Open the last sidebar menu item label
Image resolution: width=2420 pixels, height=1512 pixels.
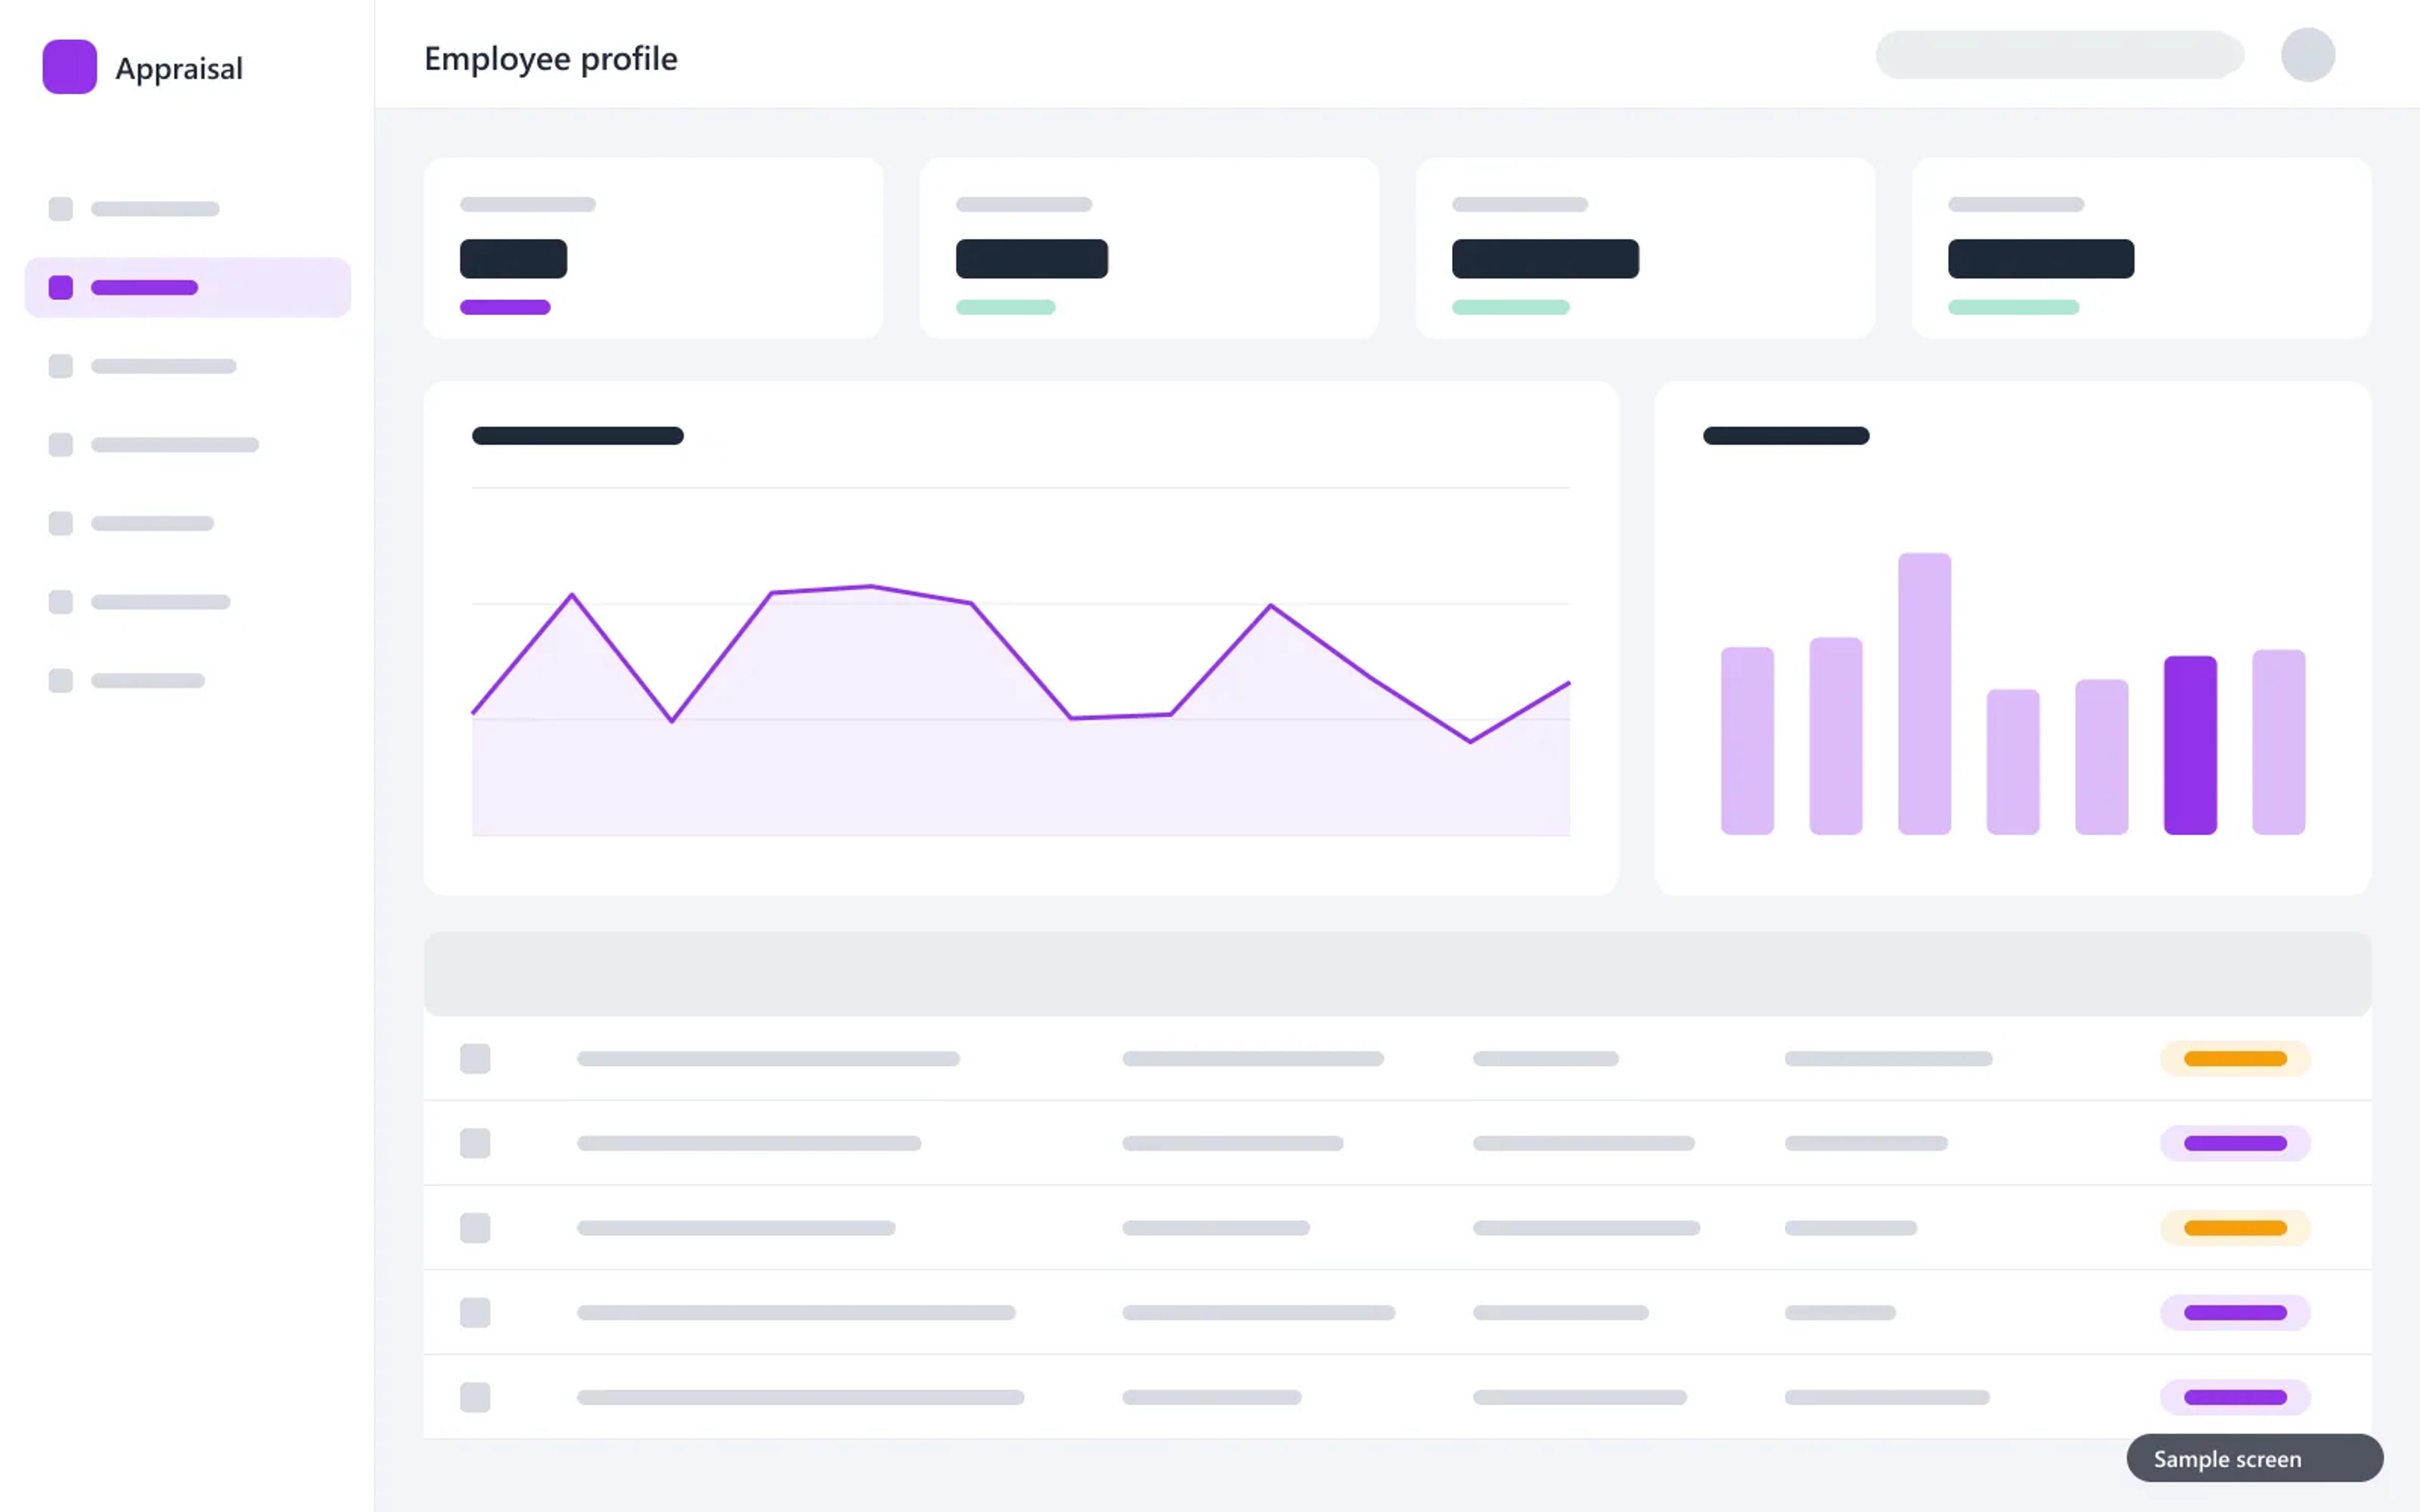pos(148,681)
